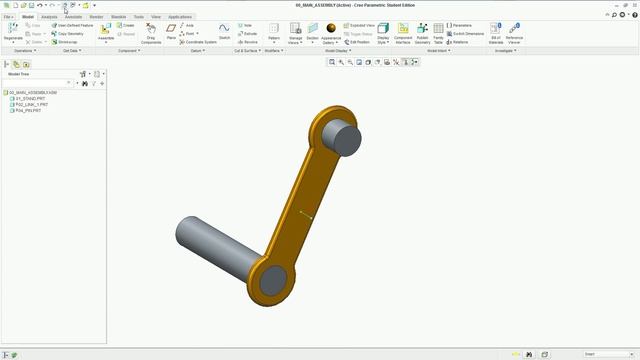This screenshot has height=360, width=640.
Task: Open the Manage Views dropdown
Action: click(x=295, y=40)
